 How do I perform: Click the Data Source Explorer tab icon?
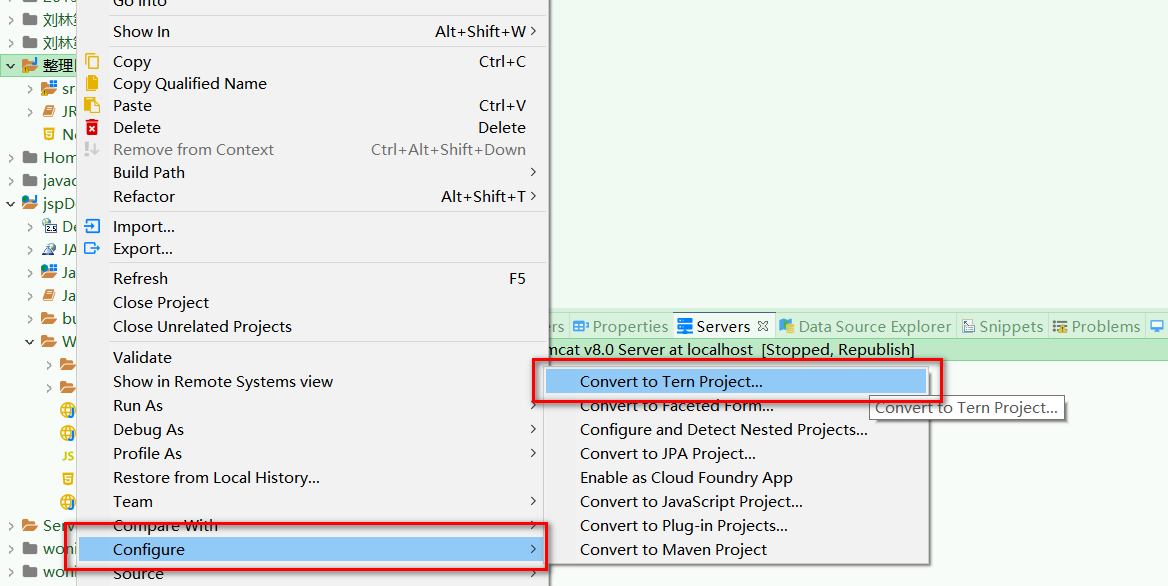point(786,326)
